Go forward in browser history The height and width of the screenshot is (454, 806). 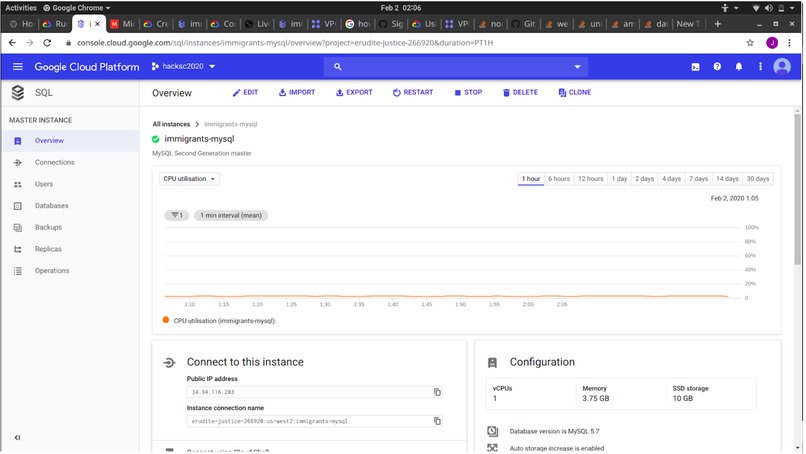30,43
